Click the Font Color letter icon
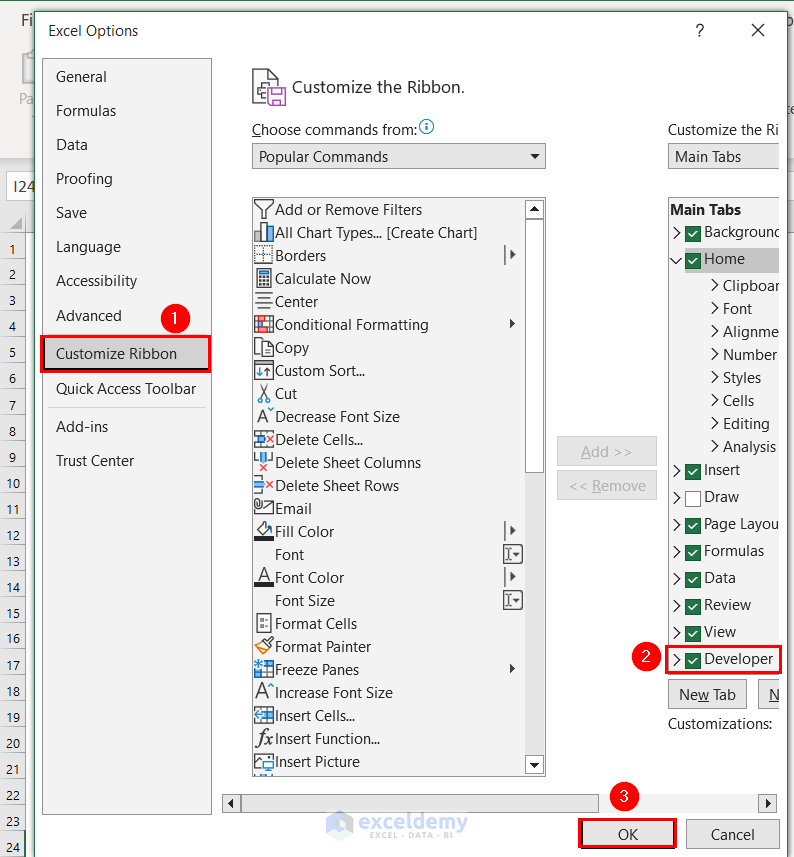The image size is (794, 857). tap(264, 577)
